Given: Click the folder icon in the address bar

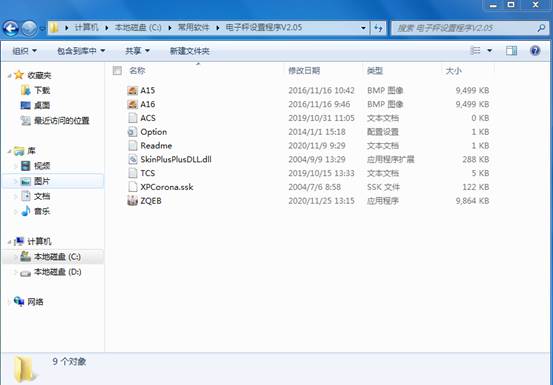Looking at the screenshot, I should [x=54, y=28].
